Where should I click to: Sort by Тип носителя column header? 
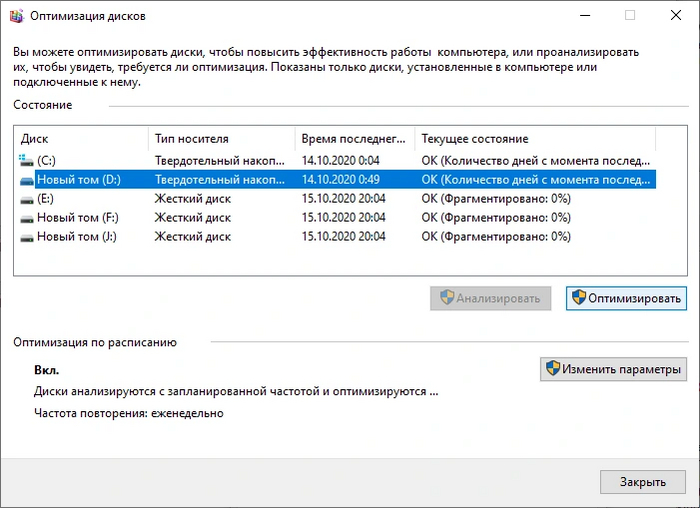pyautogui.click(x=221, y=139)
